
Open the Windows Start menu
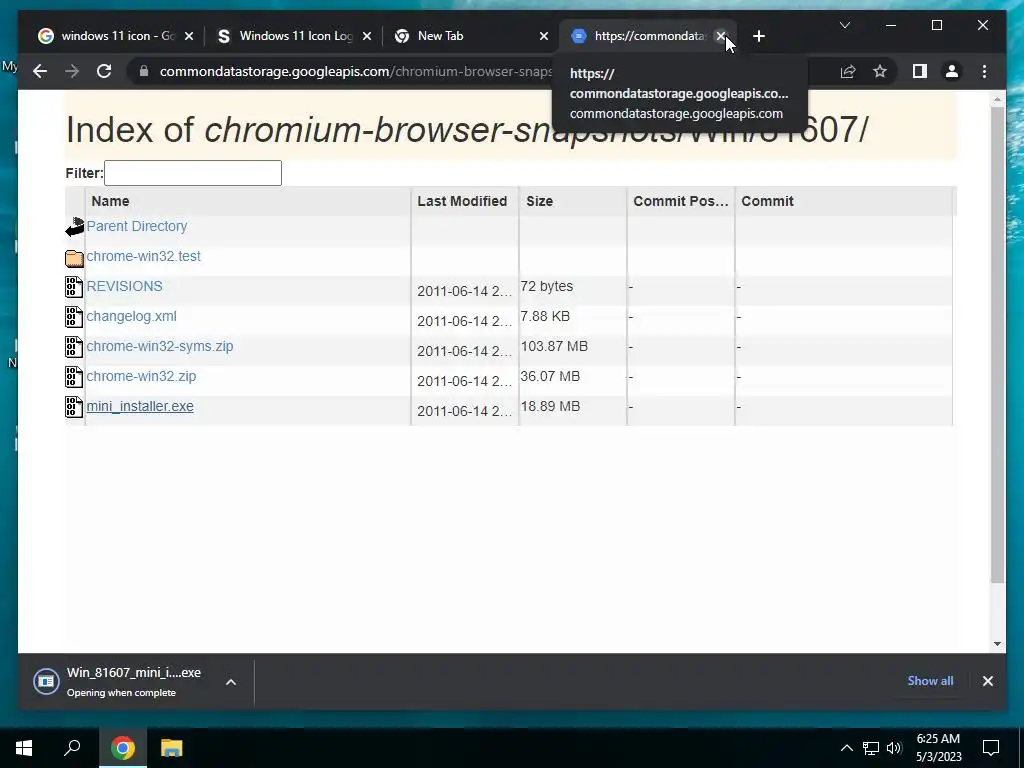point(24,748)
